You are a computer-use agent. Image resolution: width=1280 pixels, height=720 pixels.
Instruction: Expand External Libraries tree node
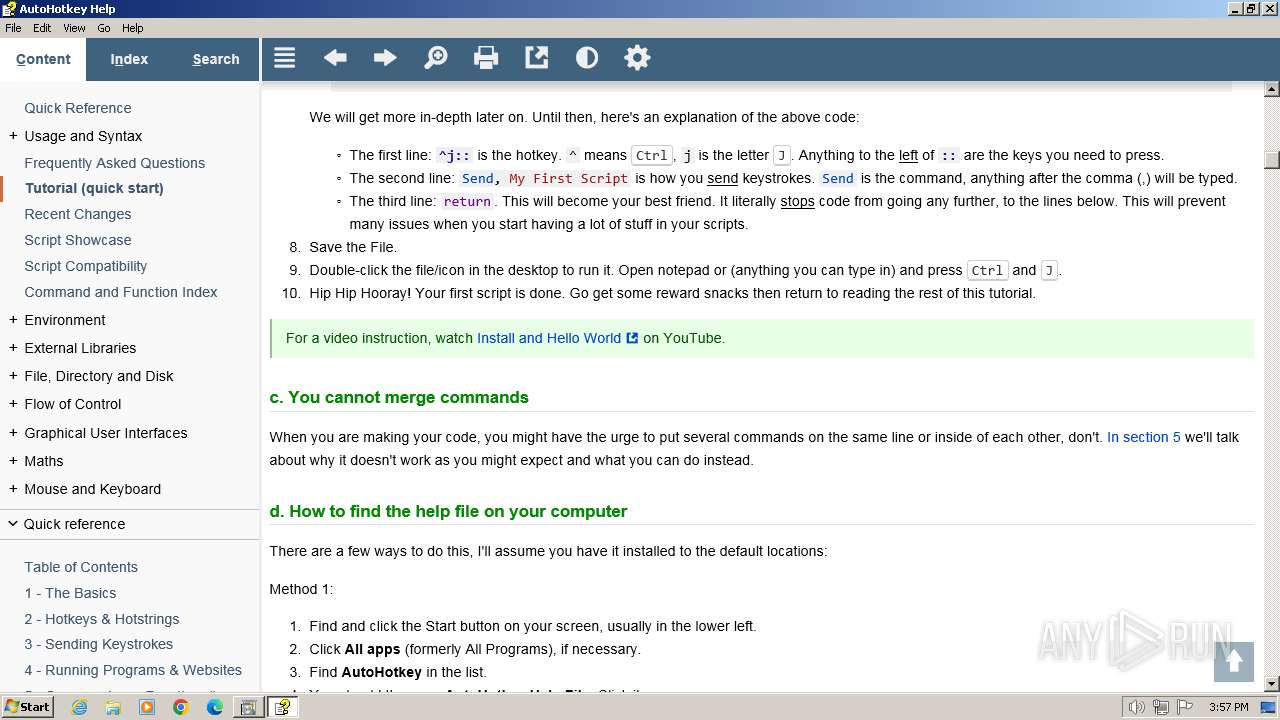click(13, 348)
